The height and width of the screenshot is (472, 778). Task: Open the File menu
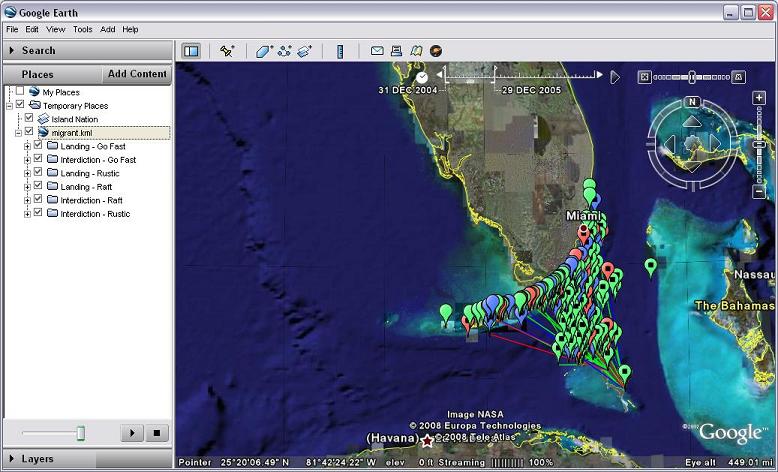(12, 29)
